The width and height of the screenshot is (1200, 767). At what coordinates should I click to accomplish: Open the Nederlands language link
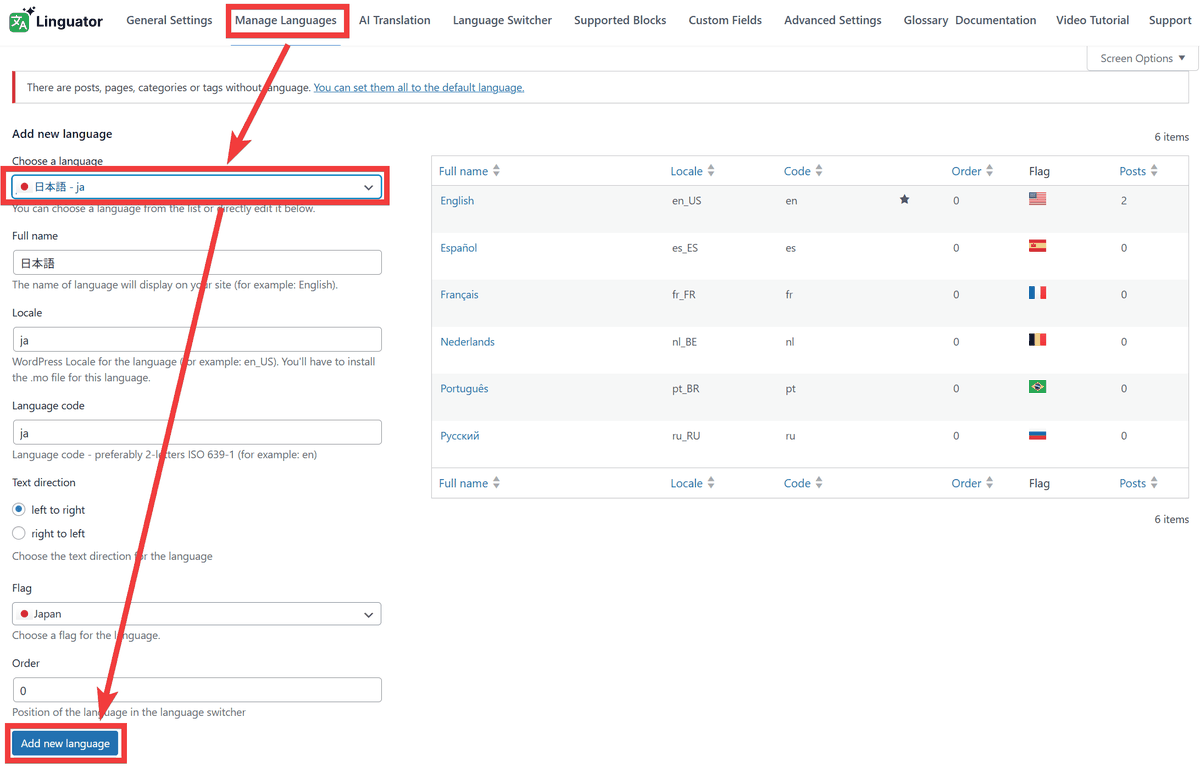(x=467, y=342)
